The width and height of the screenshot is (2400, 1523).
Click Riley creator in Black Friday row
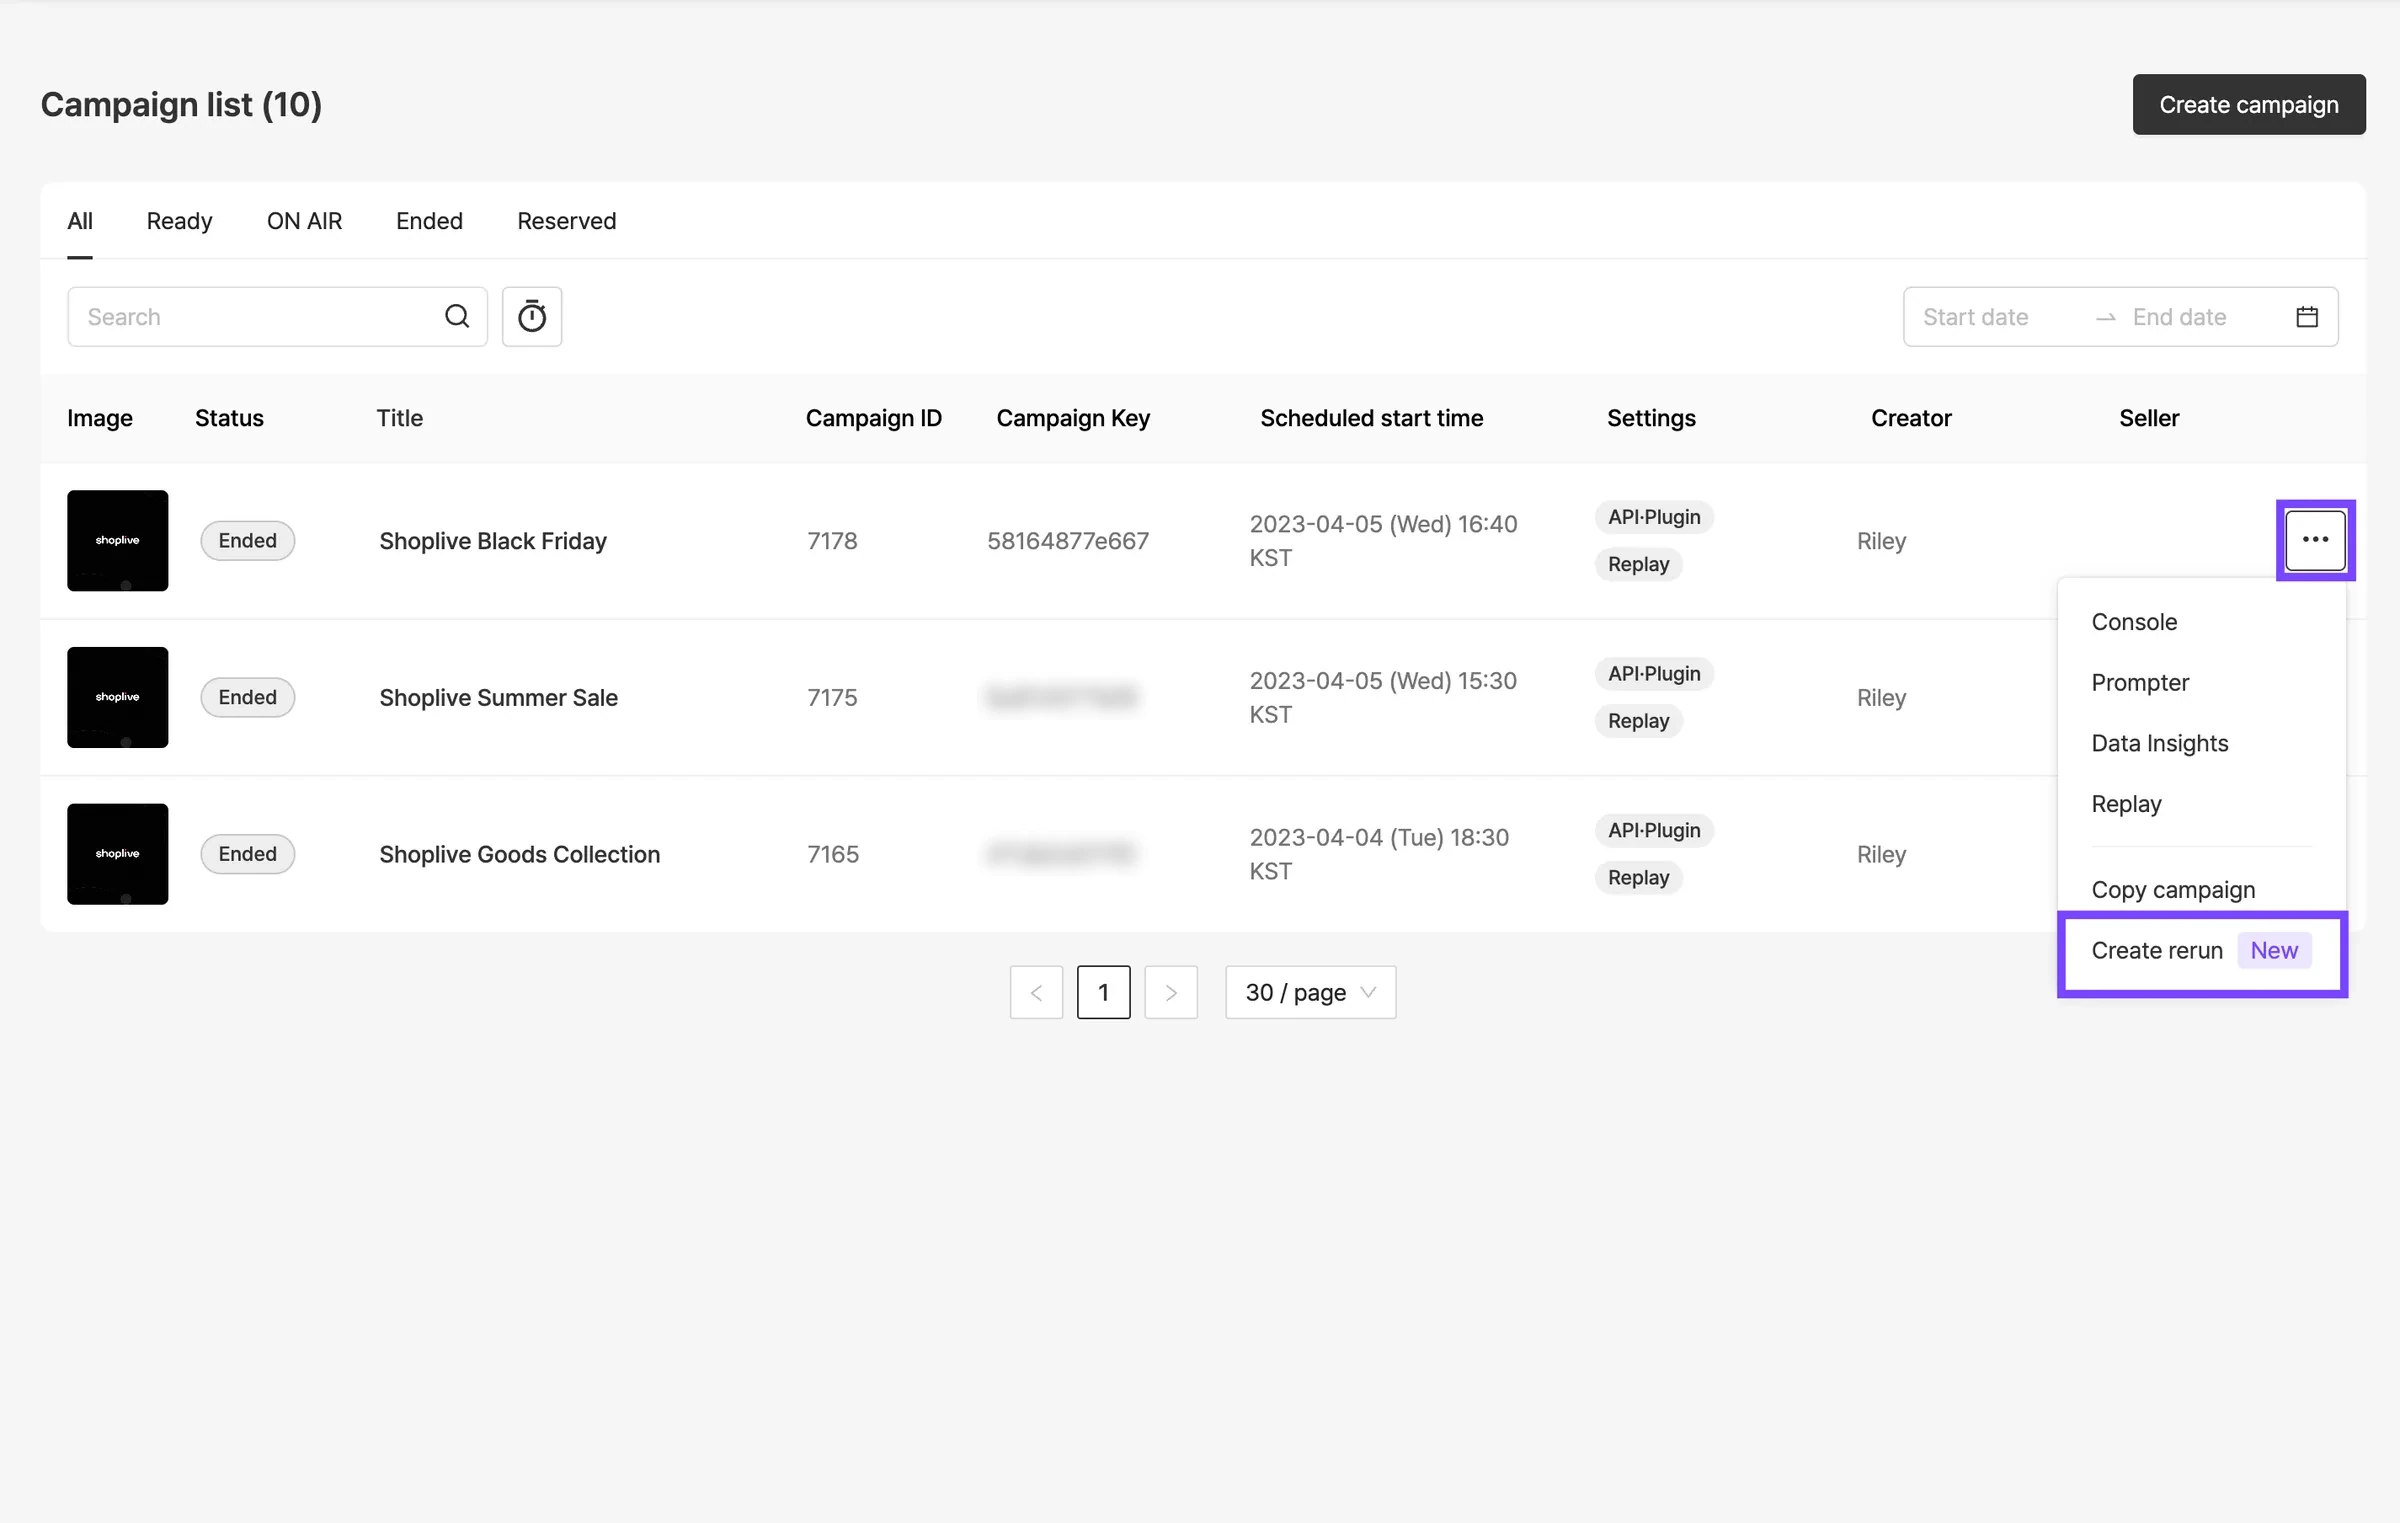[x=1882, y=541]
